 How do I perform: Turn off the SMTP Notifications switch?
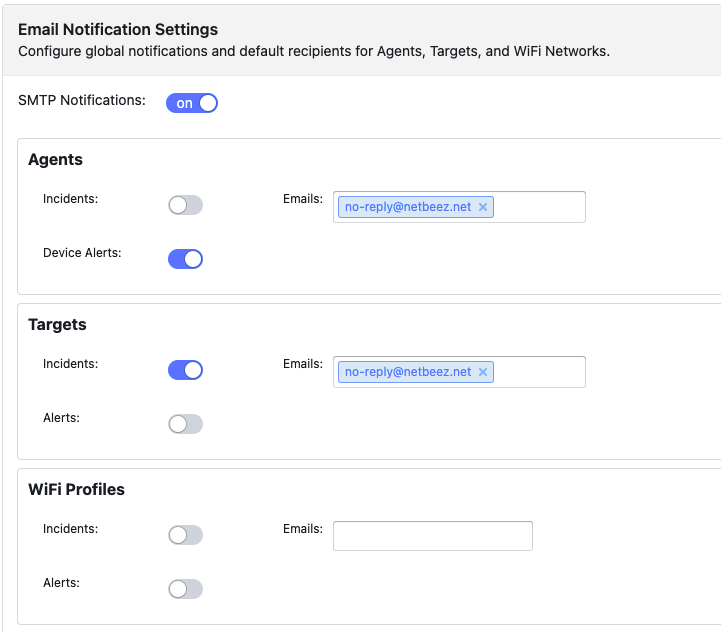pyautogui.click(x=192, y=103)
